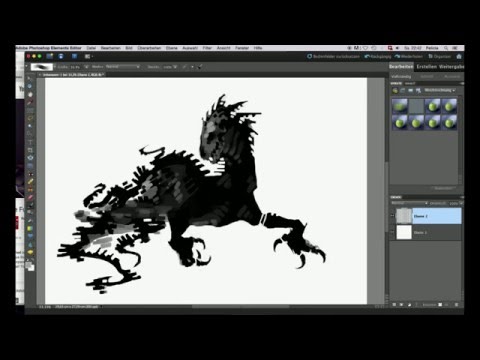Select the Type tool in the toolbox

(30, 142)
